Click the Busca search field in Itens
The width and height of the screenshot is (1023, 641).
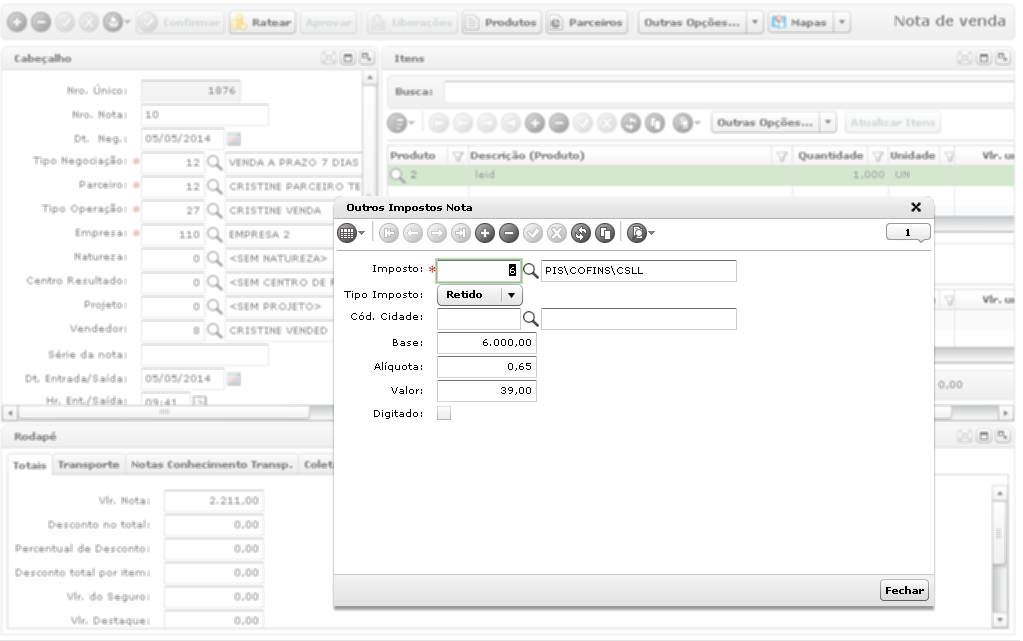pos(729,92)
